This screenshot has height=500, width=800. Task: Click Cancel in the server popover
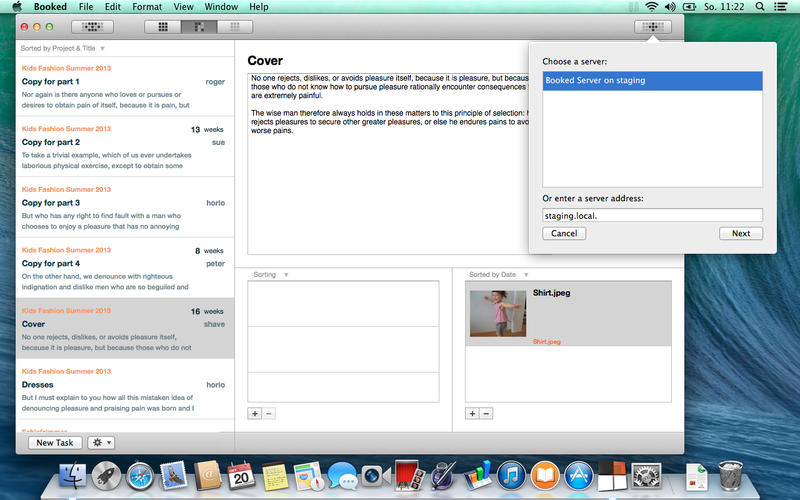pos(564,233)
